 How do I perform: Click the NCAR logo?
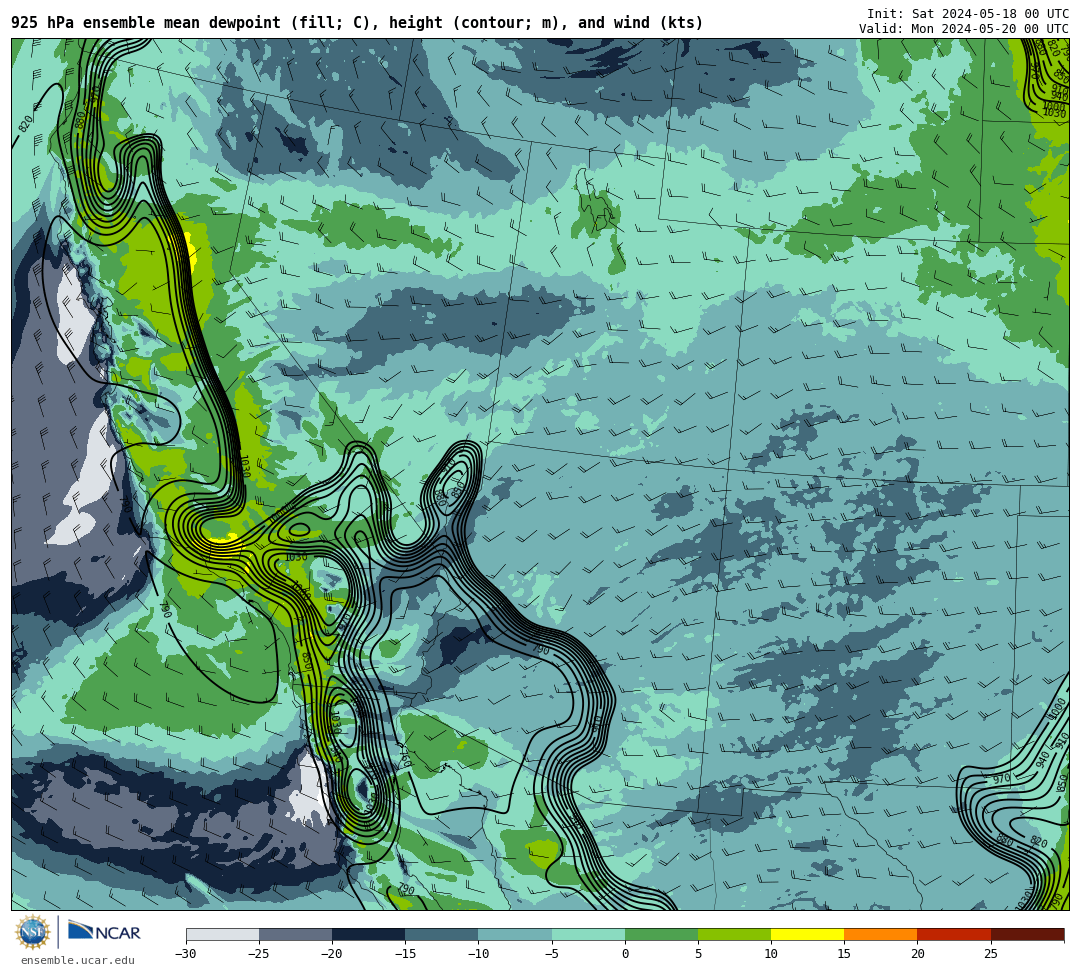click(x=104, y=932)
